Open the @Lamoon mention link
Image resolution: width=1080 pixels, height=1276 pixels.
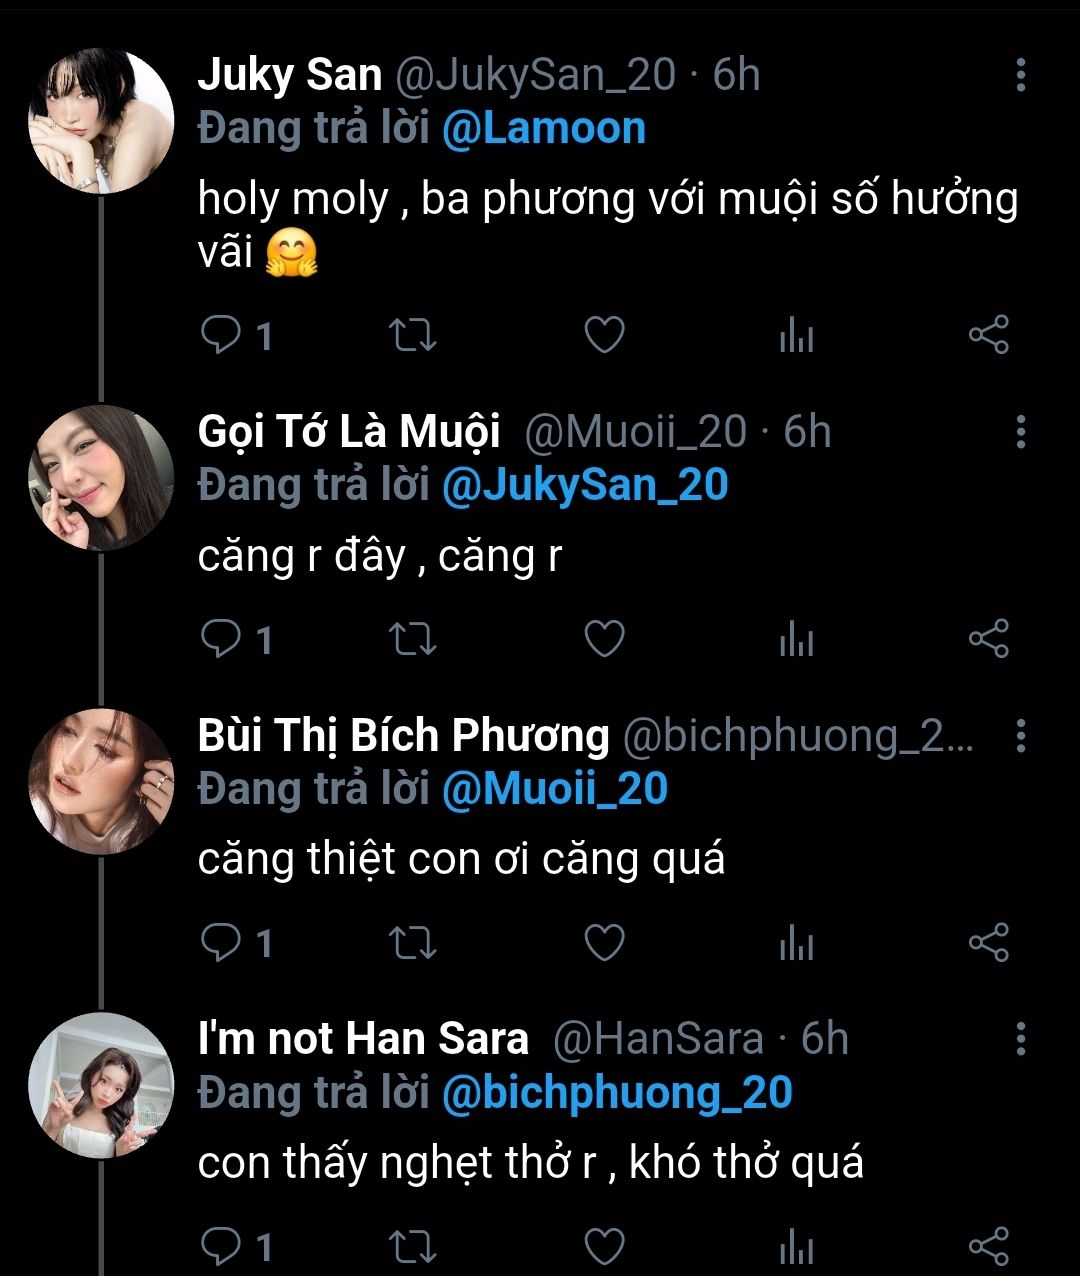(x=544, y=129)
